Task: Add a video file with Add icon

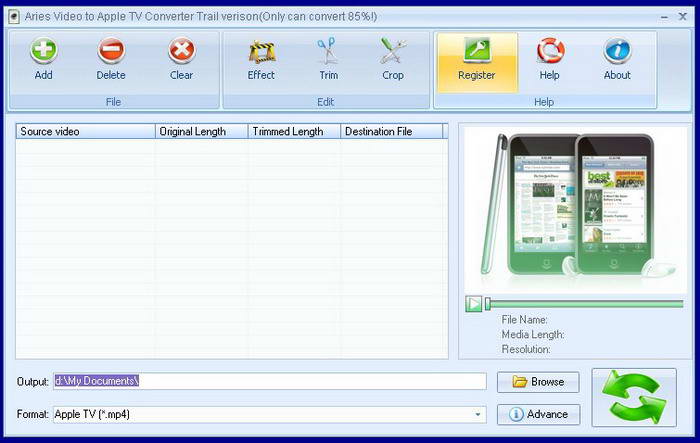Action: coord(43,60)
